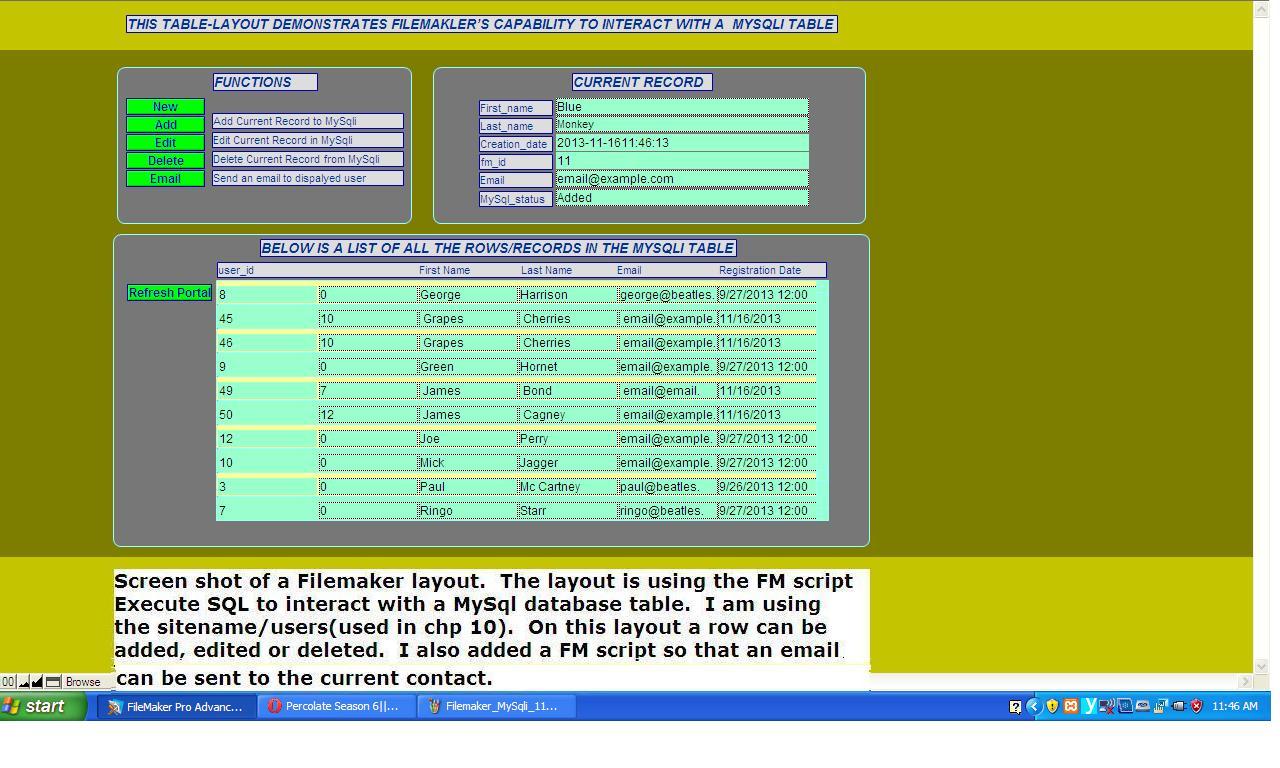Viewport: 1280px width, 768px height.
Task: Switch to Filemaker_MySqli taskbar window
Action: point(495,706)
